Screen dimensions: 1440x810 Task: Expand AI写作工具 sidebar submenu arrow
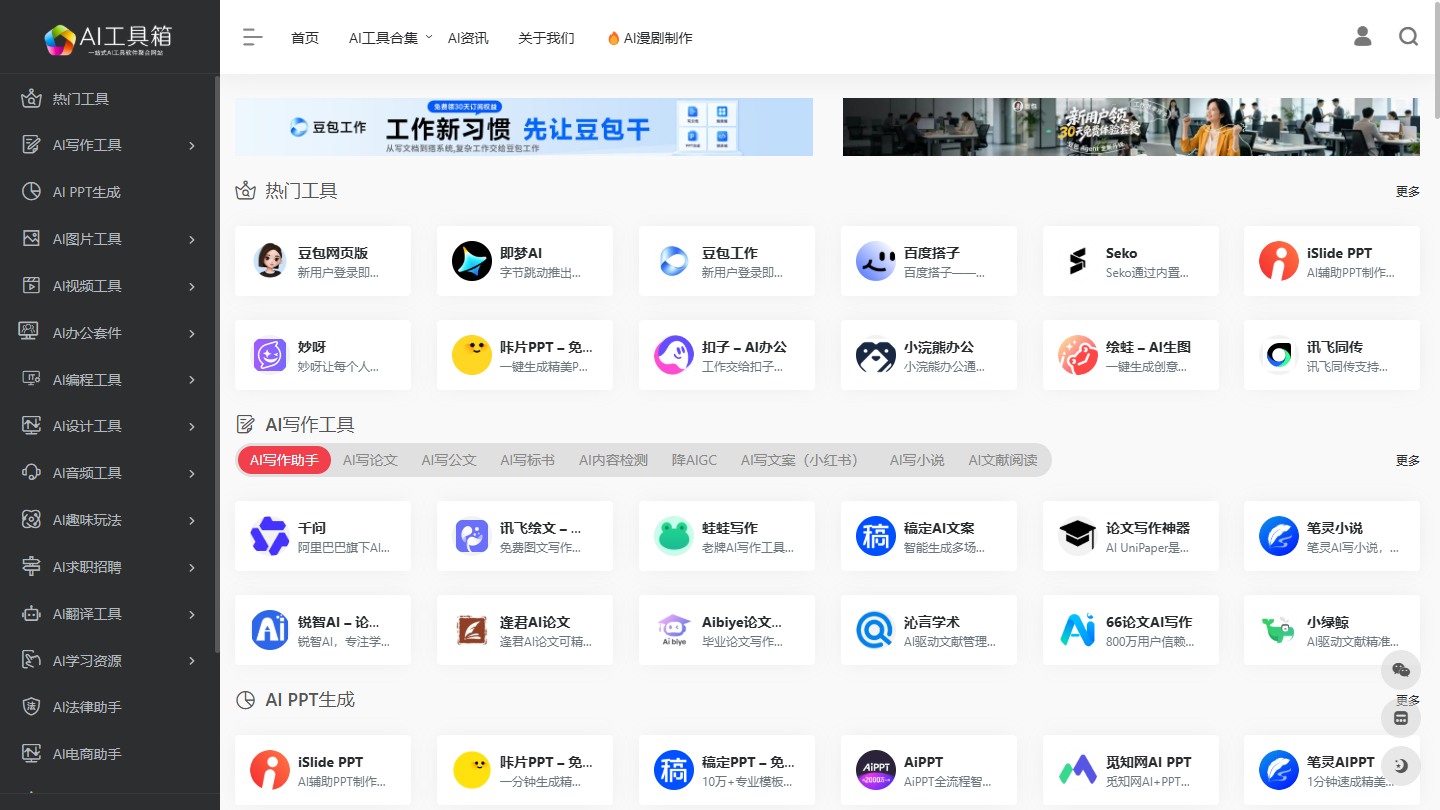192,146
